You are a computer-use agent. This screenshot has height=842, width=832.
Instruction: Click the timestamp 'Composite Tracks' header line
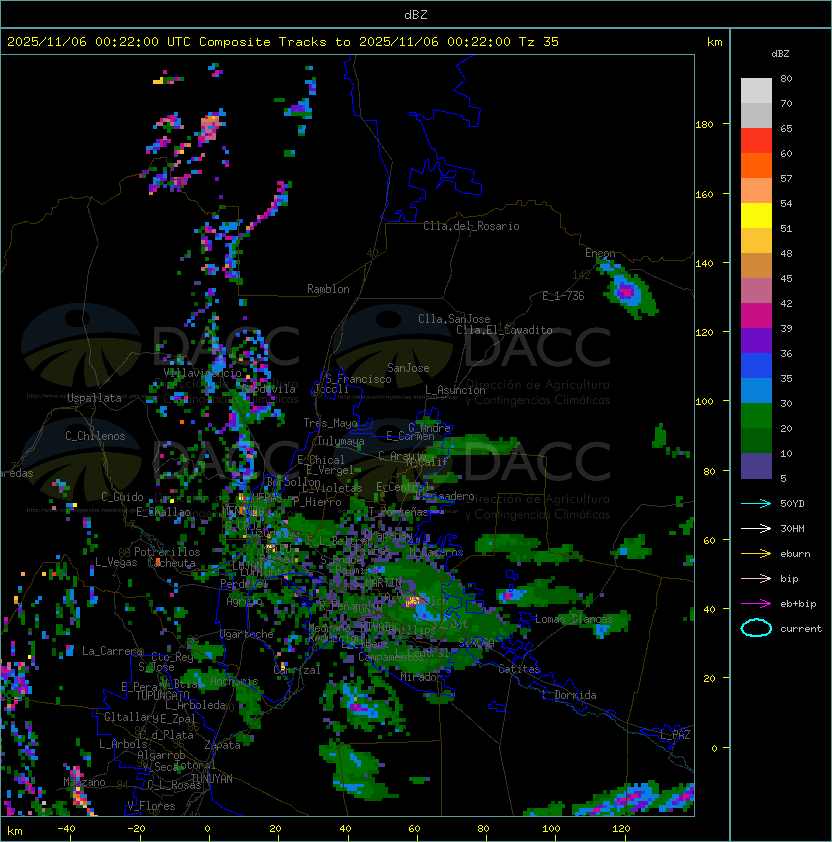tap(283, 42)
